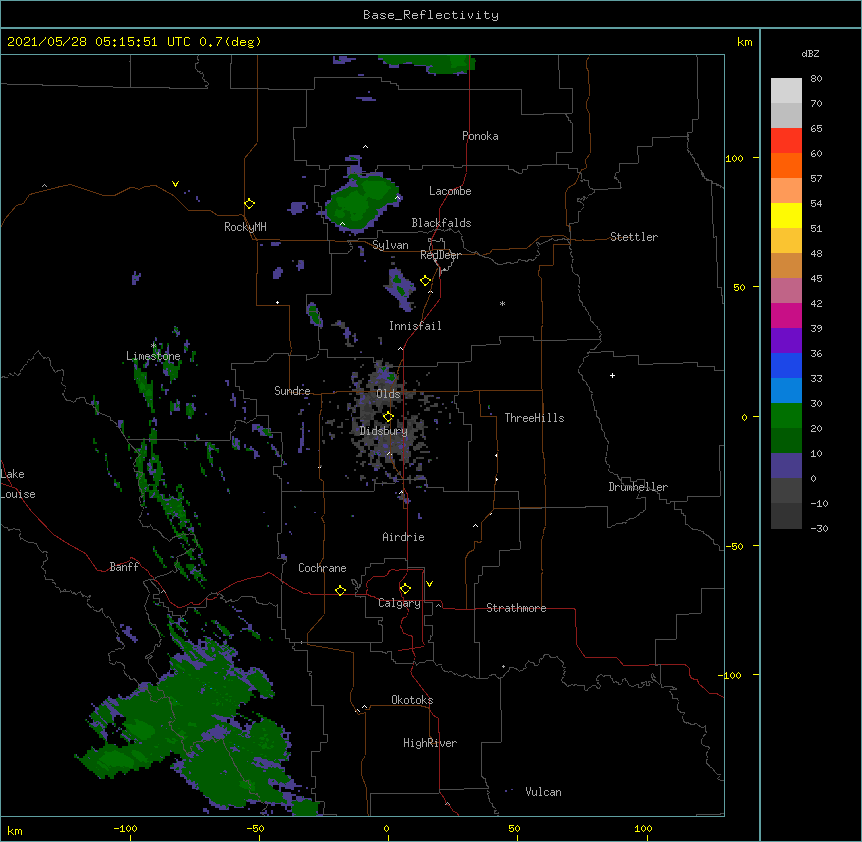The height and width of the screenshot is (842, 862).
Task: Click the Drumheller label
Action: [638, 487]
